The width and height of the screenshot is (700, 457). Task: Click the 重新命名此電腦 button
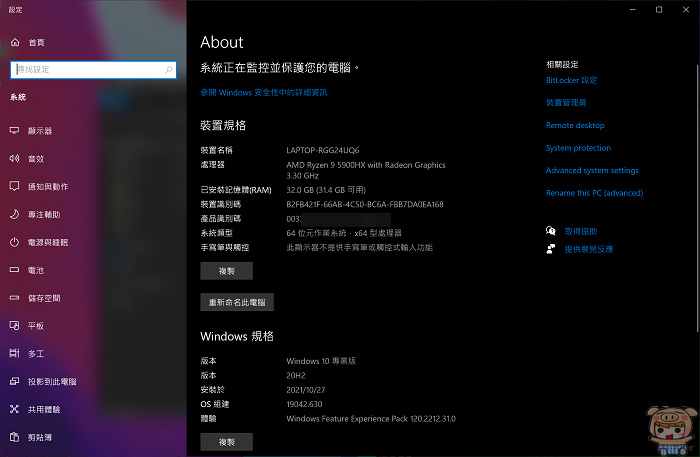point(237,302)
